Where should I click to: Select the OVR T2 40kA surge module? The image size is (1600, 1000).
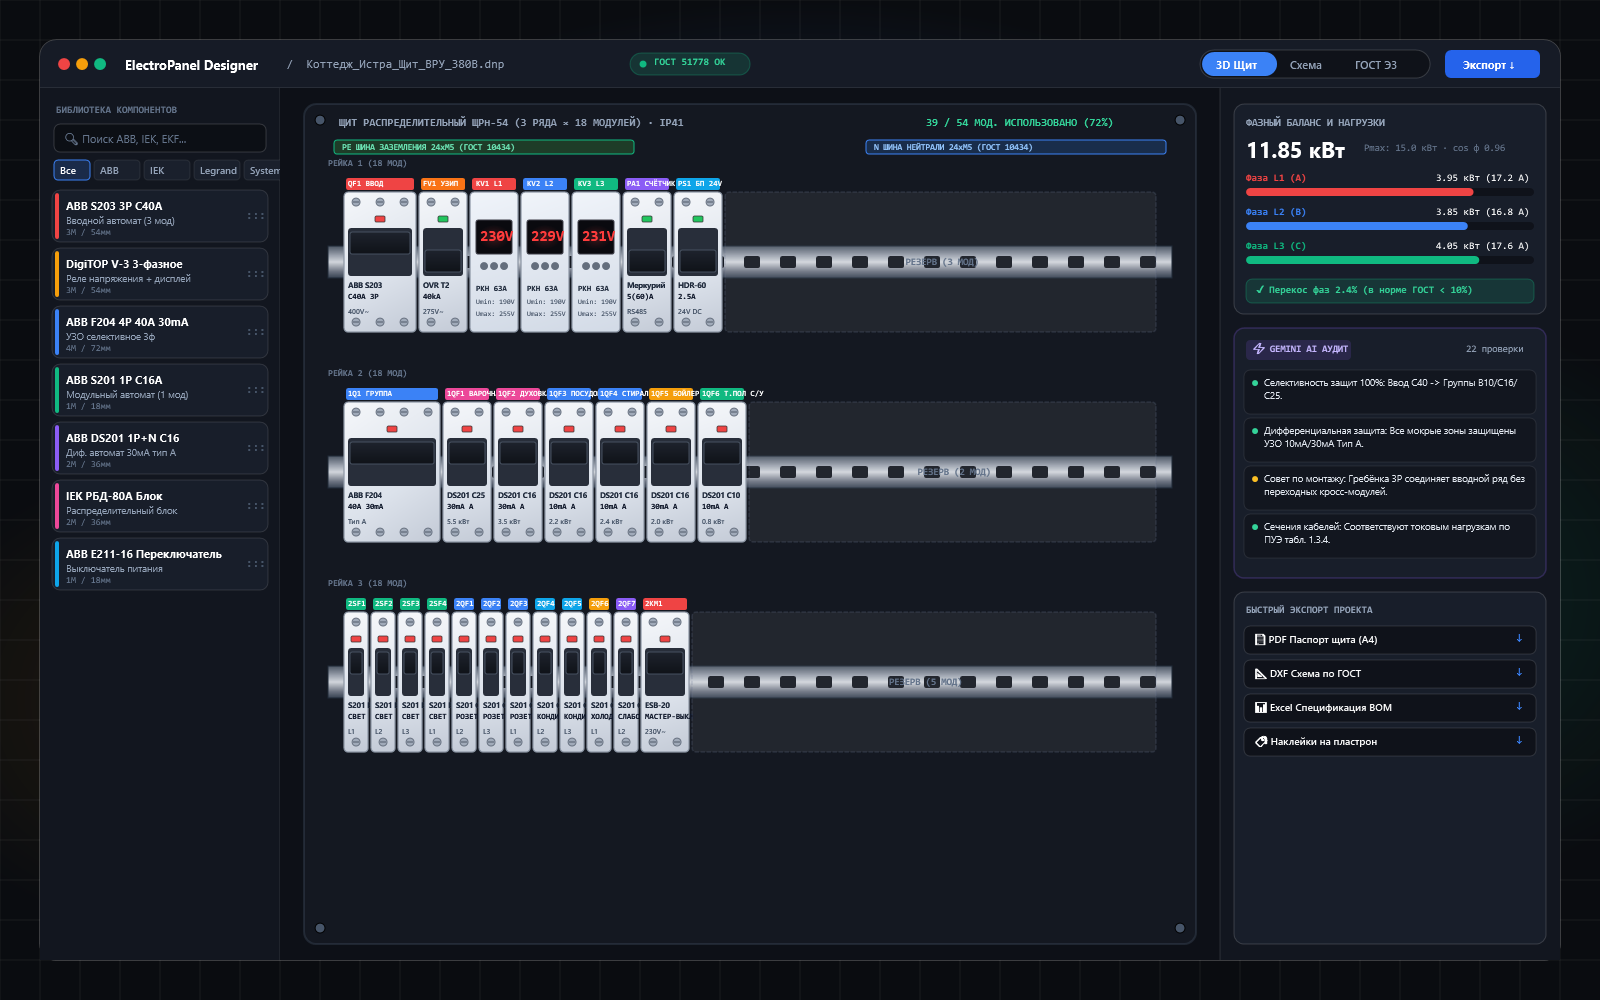tap(442, 262)
